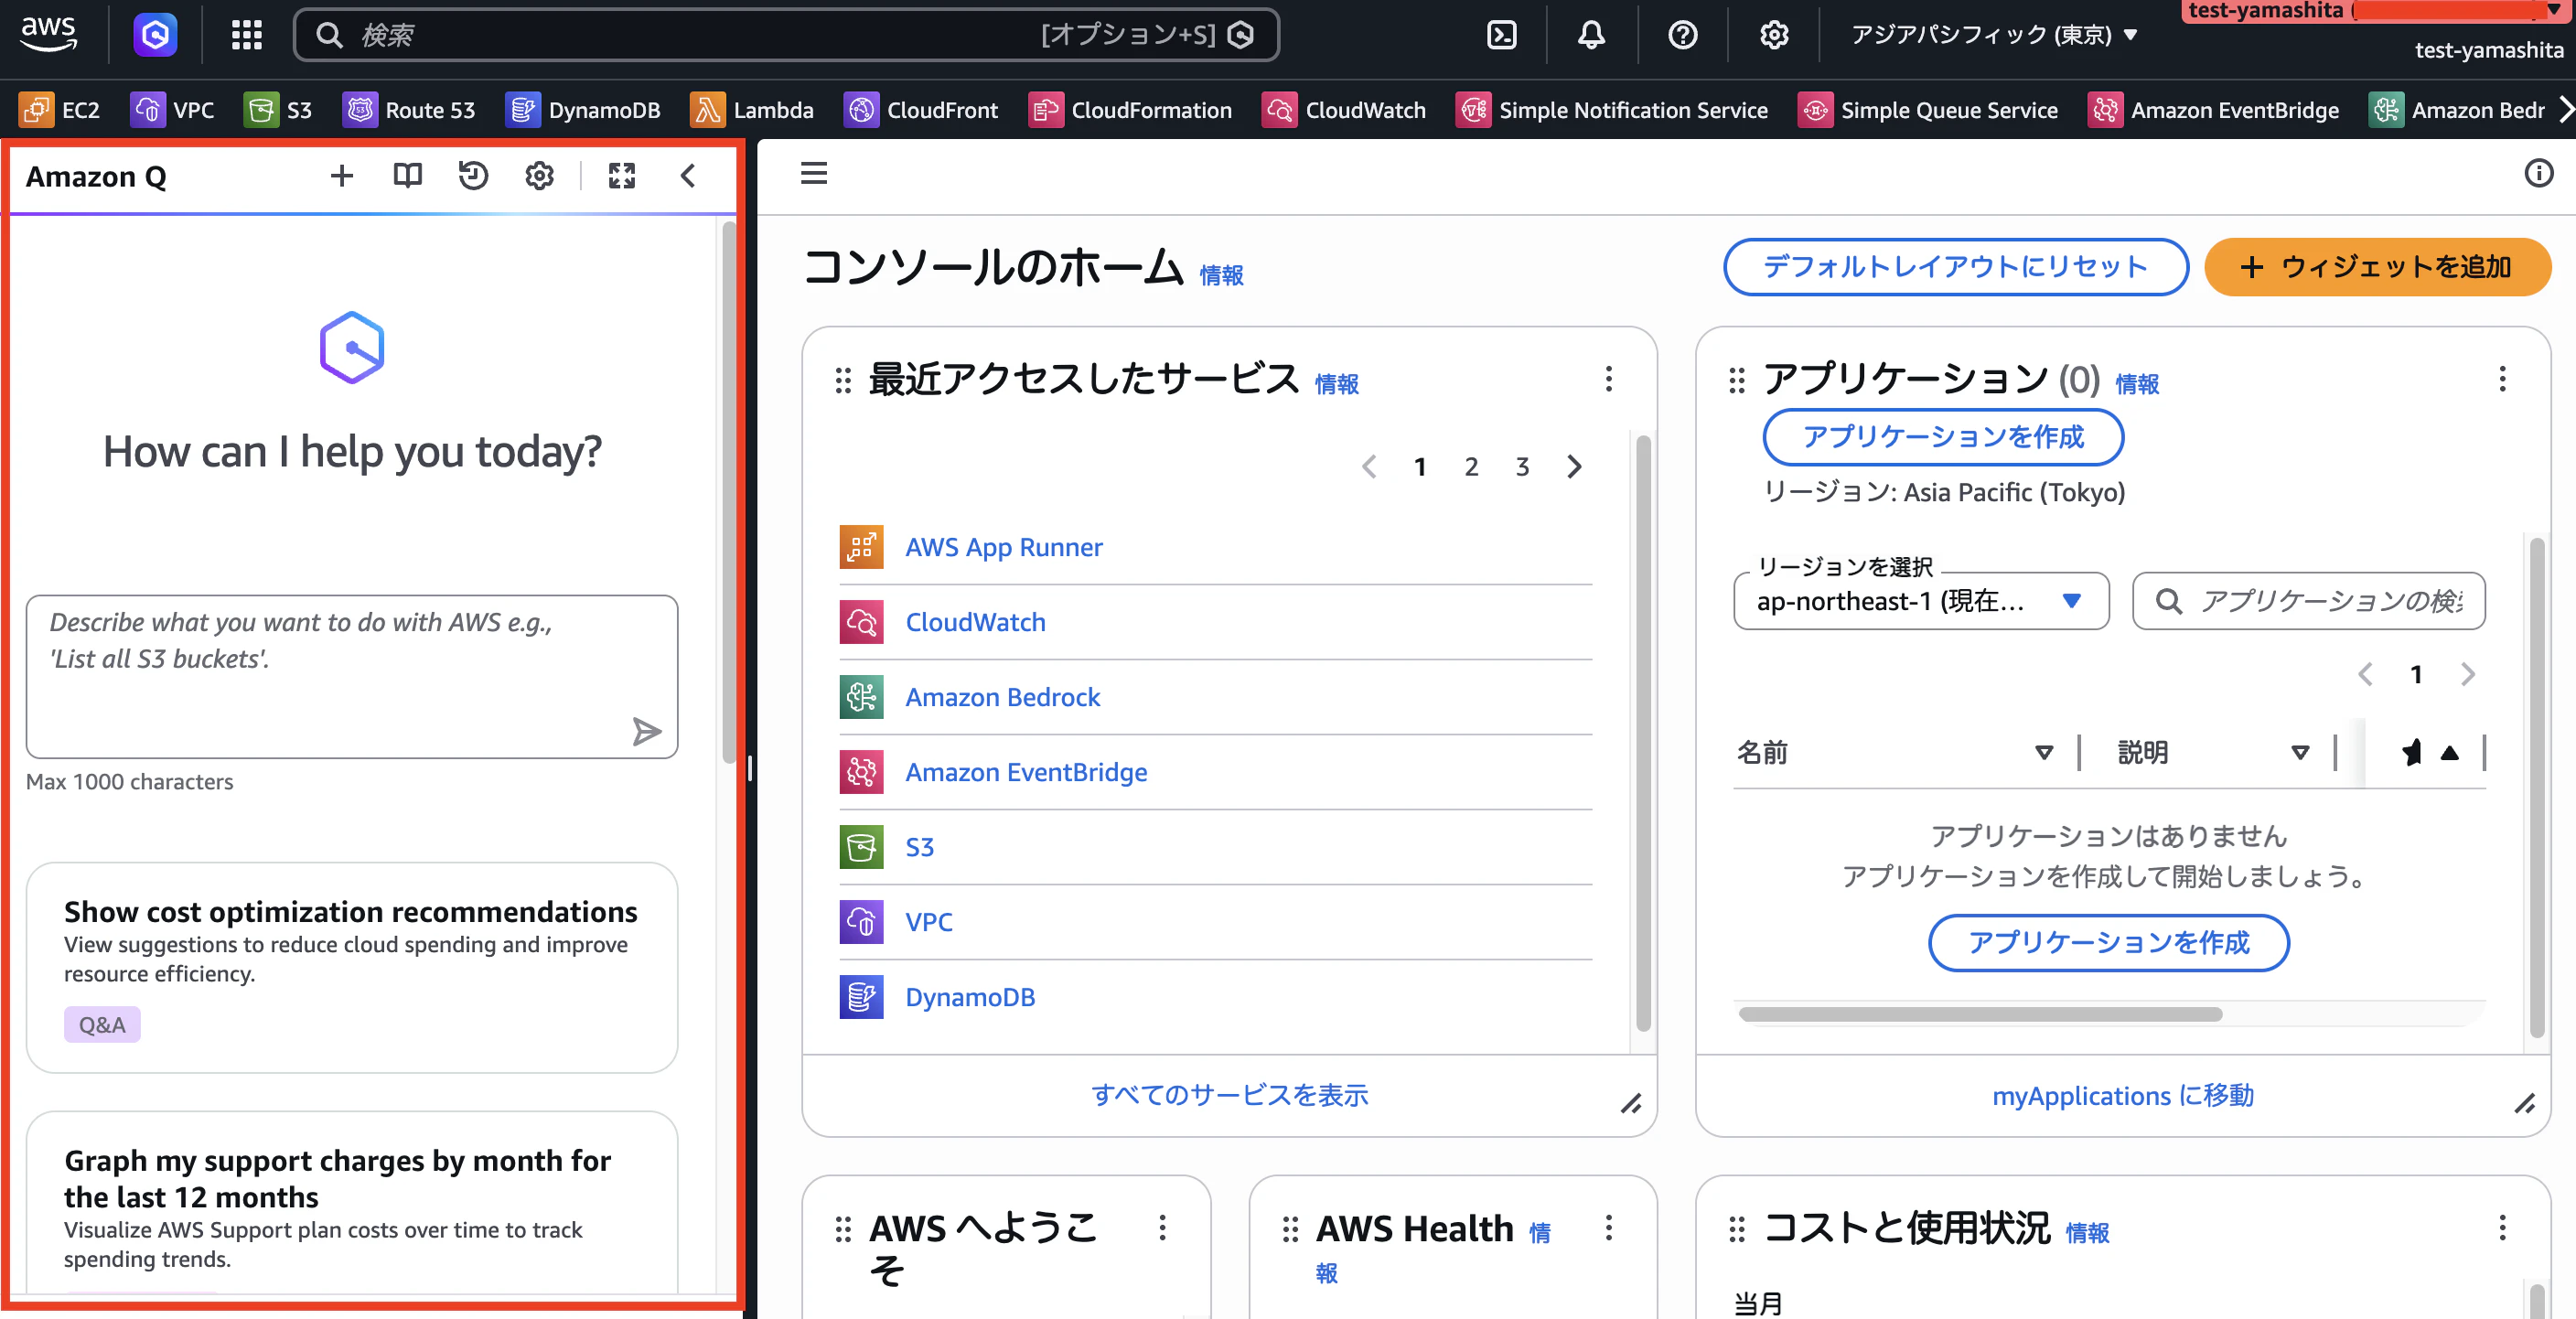
Task: Open EC2 favorite shortcut
Action: tap(60, 110)
